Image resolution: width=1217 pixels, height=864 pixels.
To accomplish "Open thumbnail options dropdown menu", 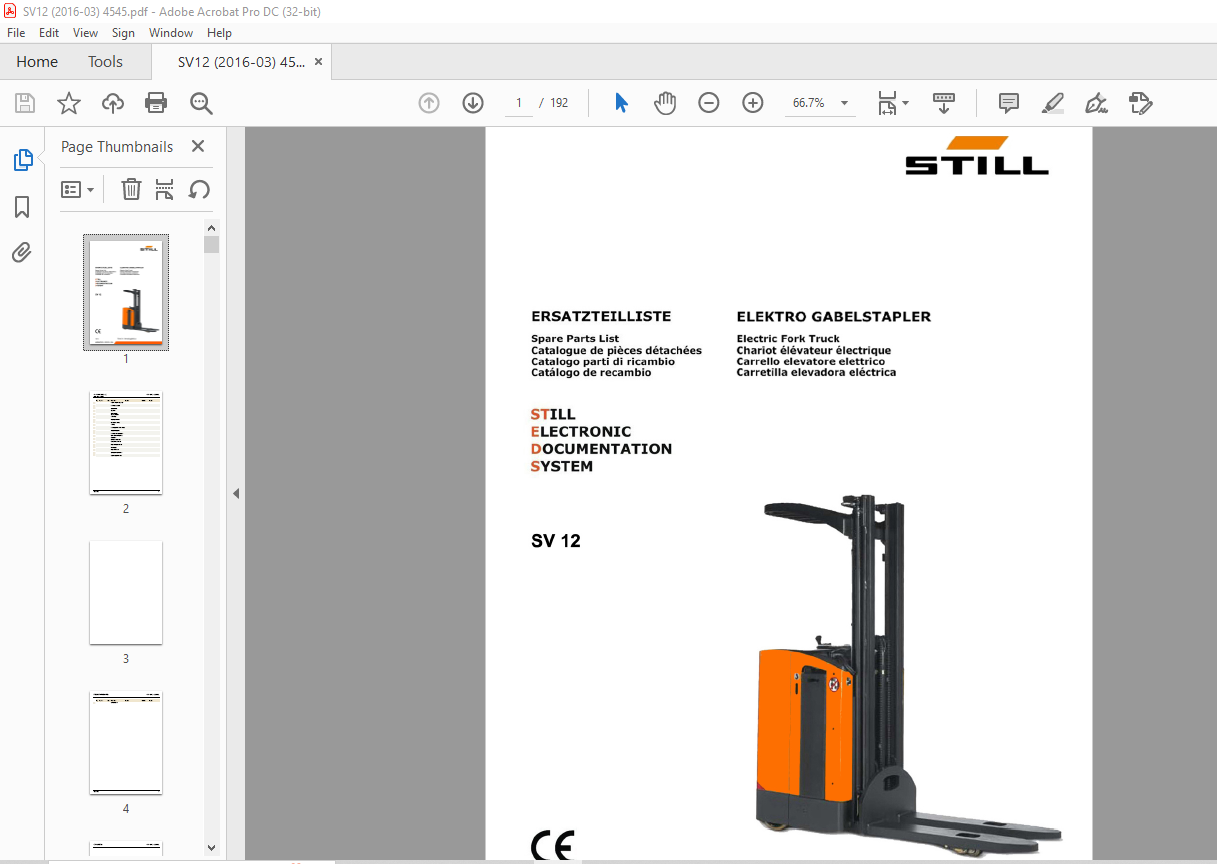I will pyautogui.click(x=77, y=189).
